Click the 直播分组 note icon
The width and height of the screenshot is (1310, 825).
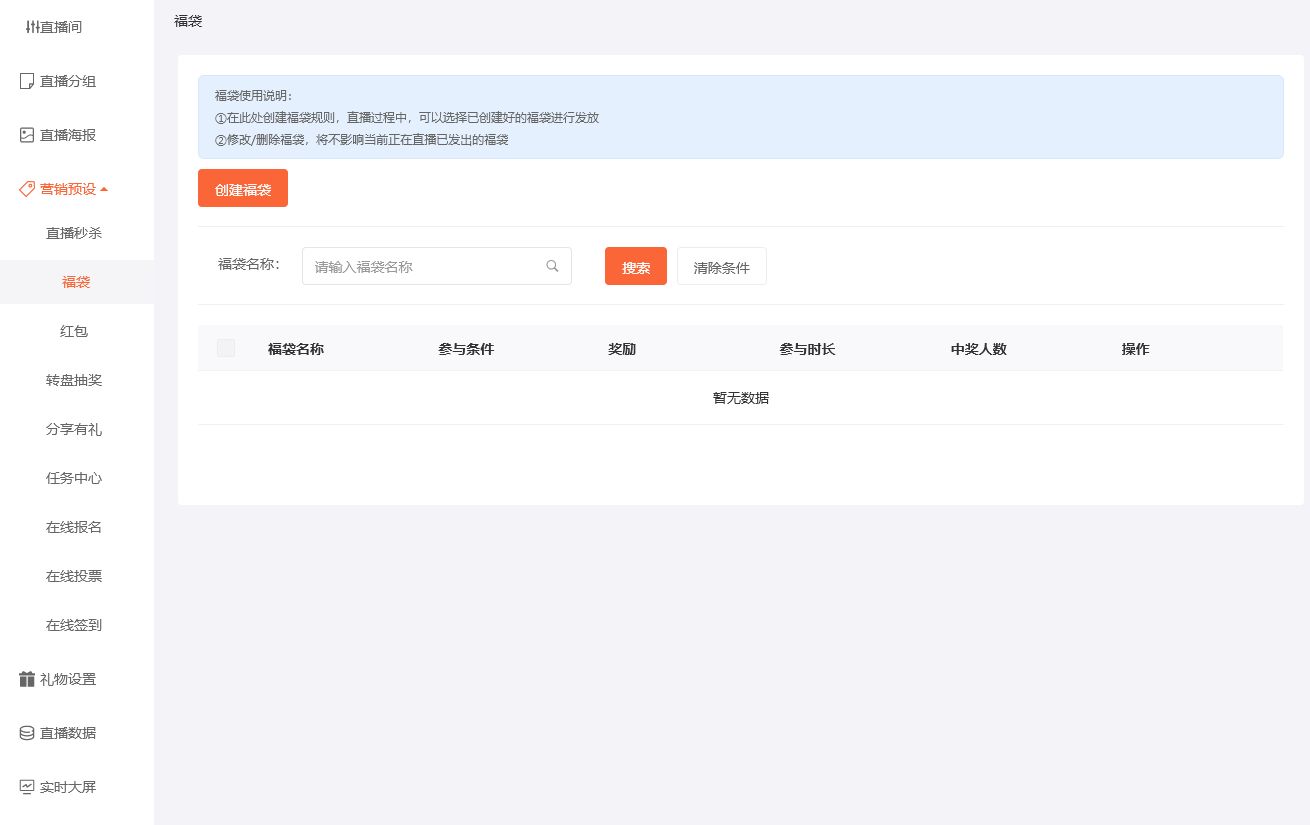(x=27, y=81)
